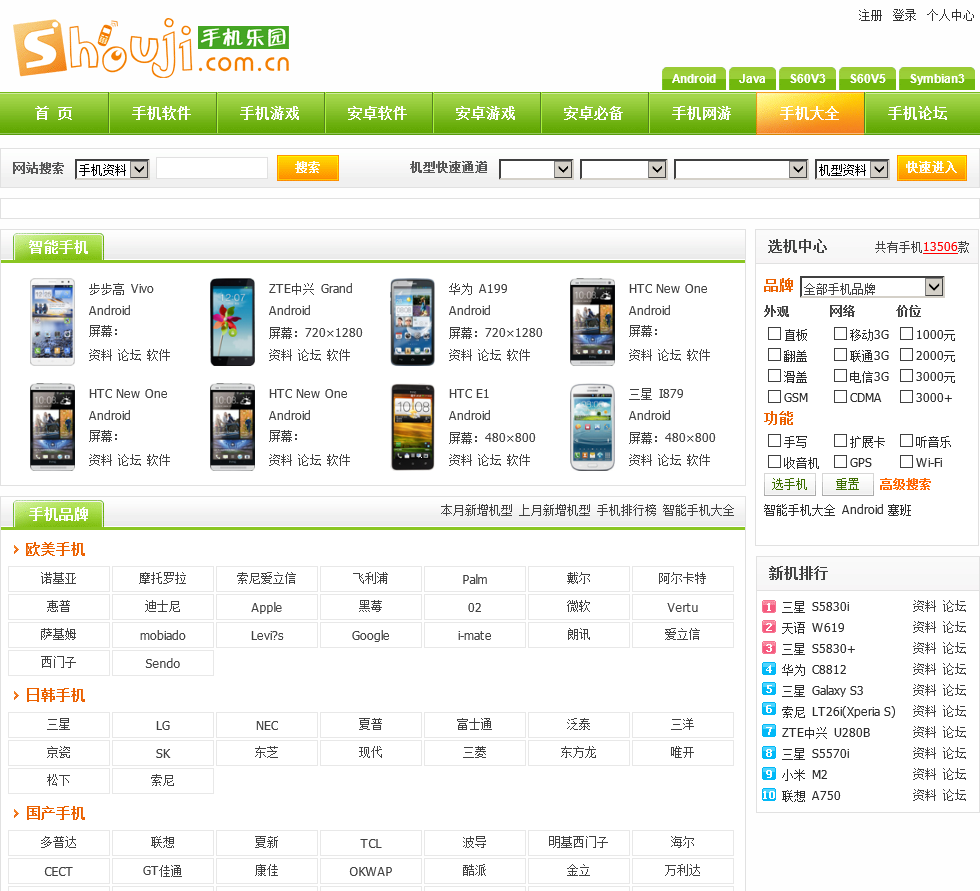Image resolution: width=980 pixels, height=891 pixels.
Task: Click rank 10 badge for 联想 A750
Action: 769,795
